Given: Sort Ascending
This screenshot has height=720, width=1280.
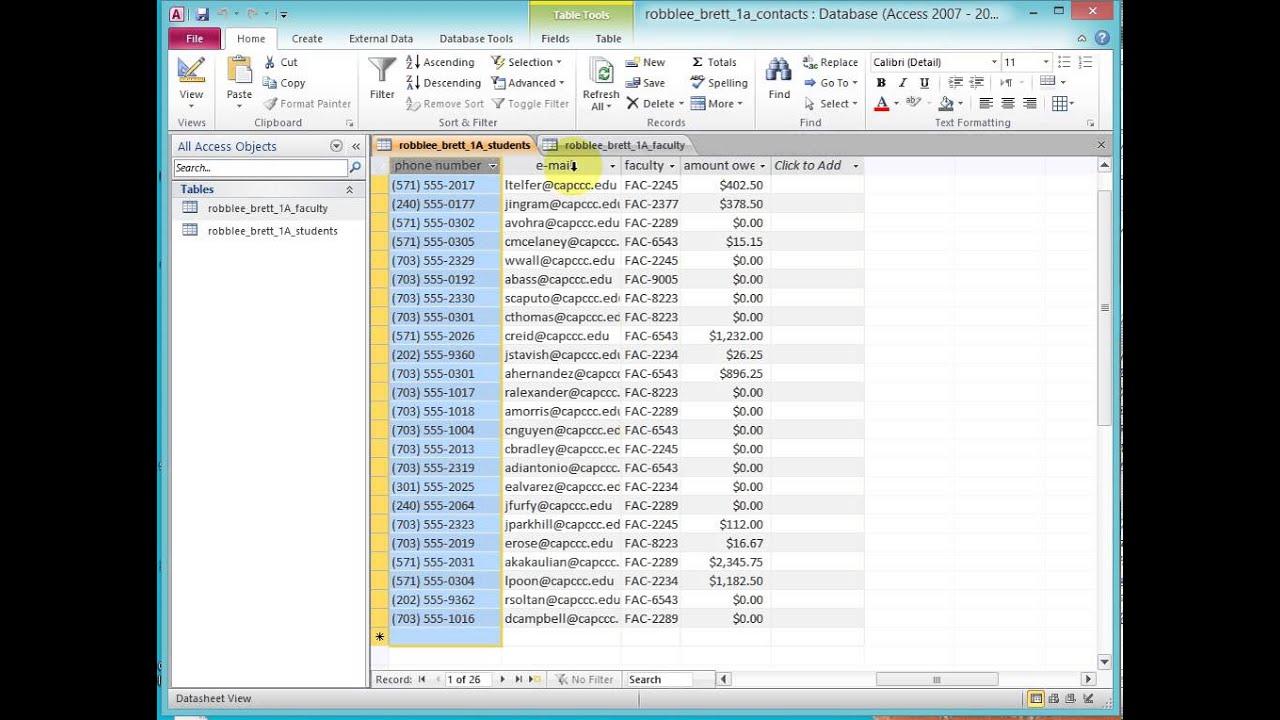Looking at the screenshot, I should pos(439,62).
